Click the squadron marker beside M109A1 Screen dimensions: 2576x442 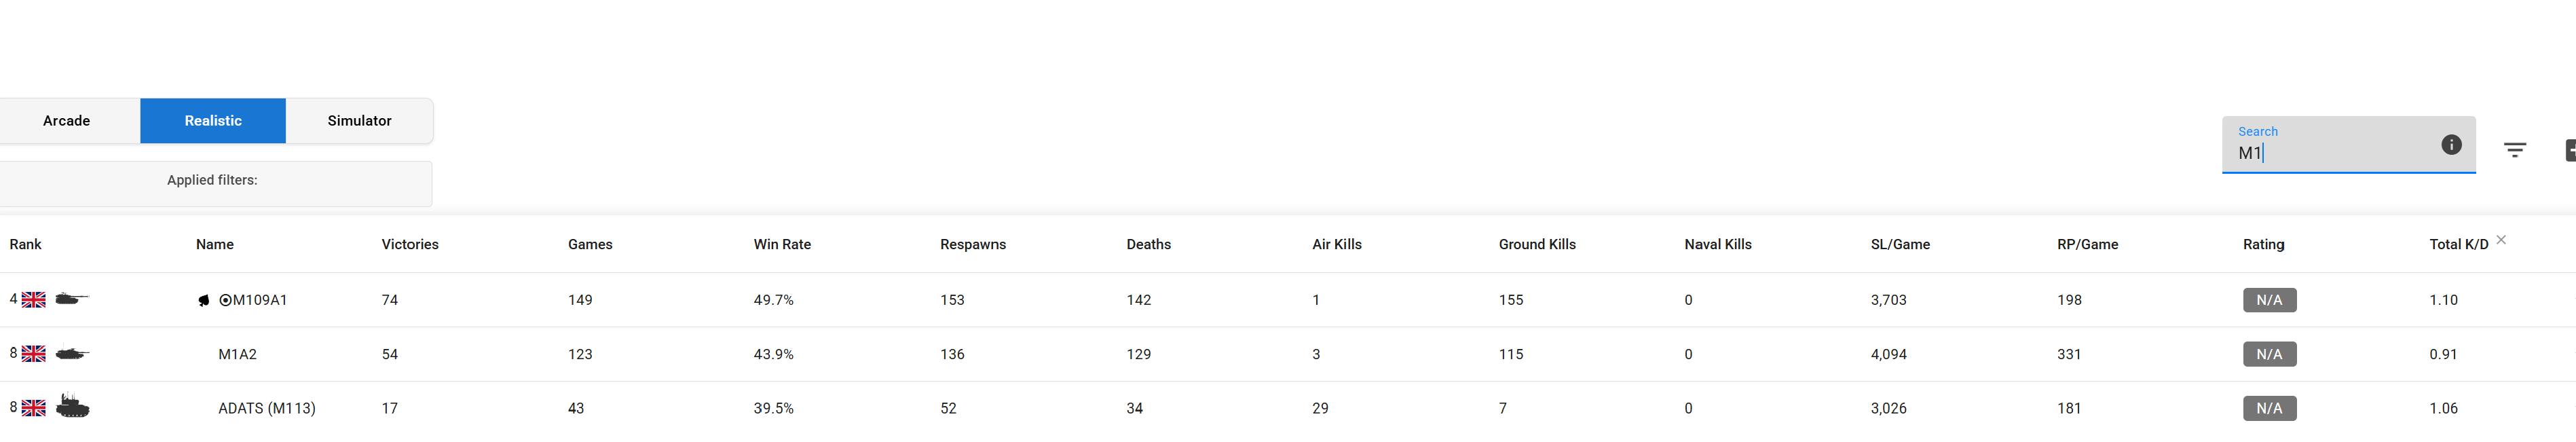coord(204,300)
